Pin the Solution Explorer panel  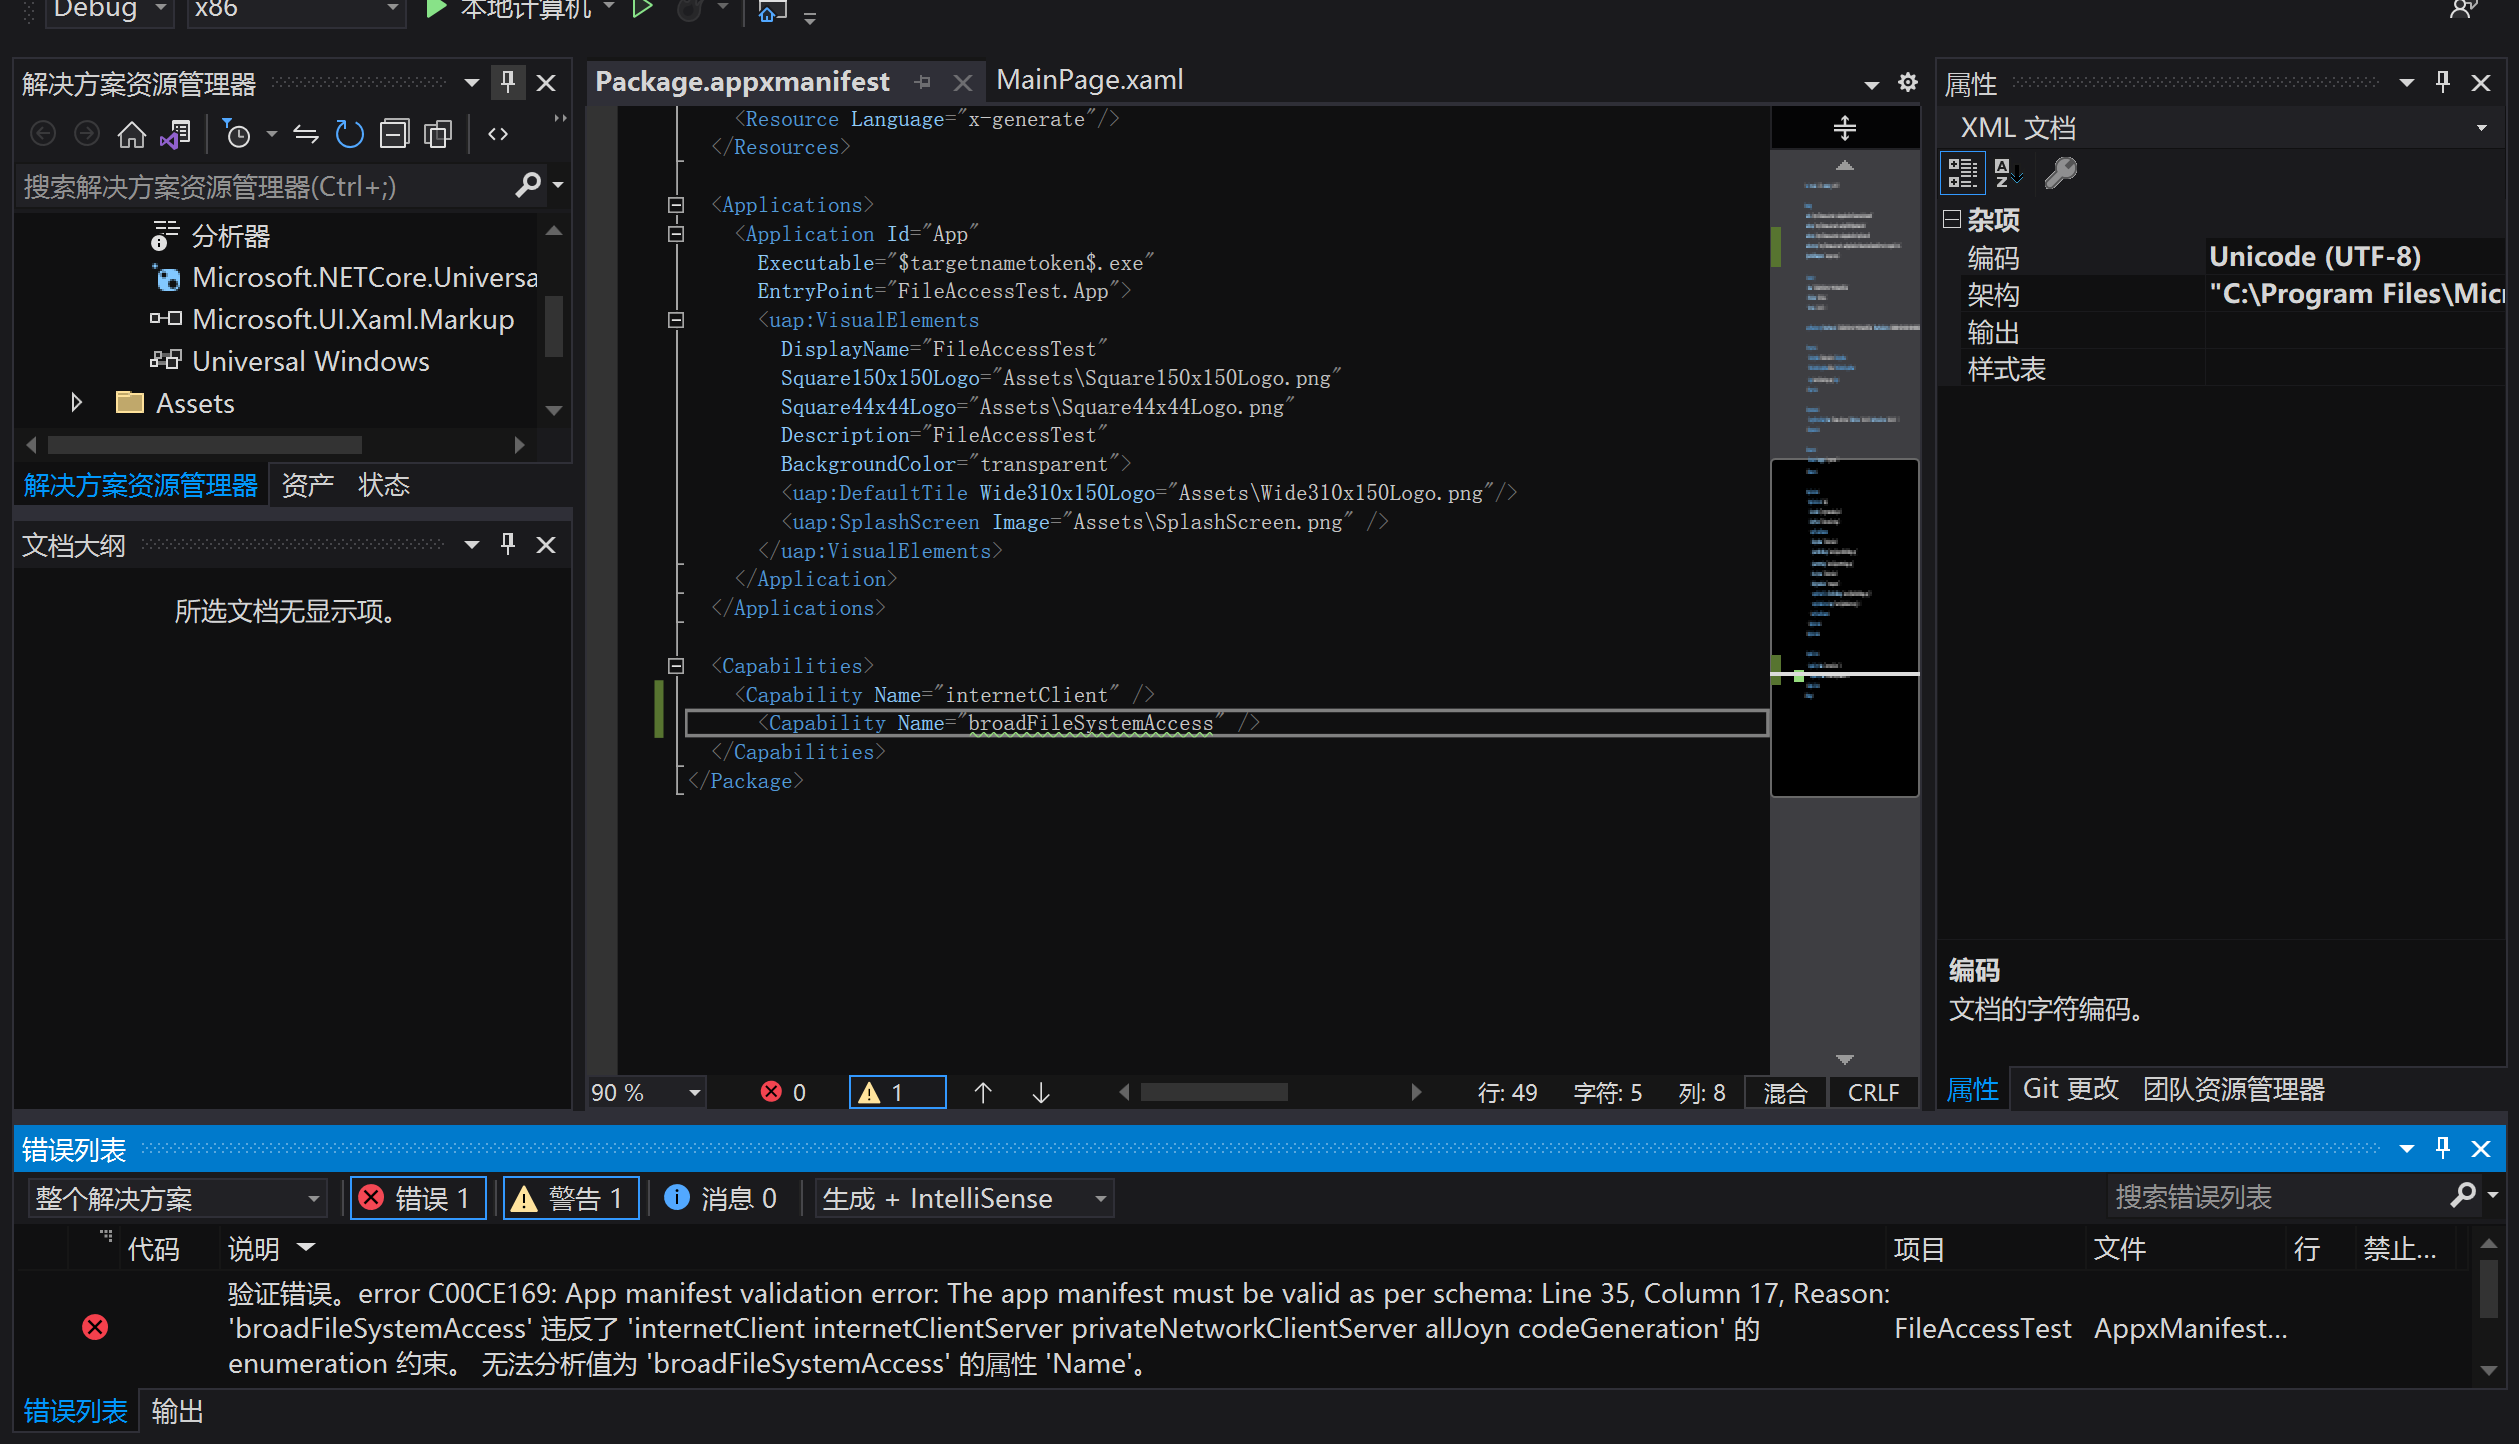[508, 82]
